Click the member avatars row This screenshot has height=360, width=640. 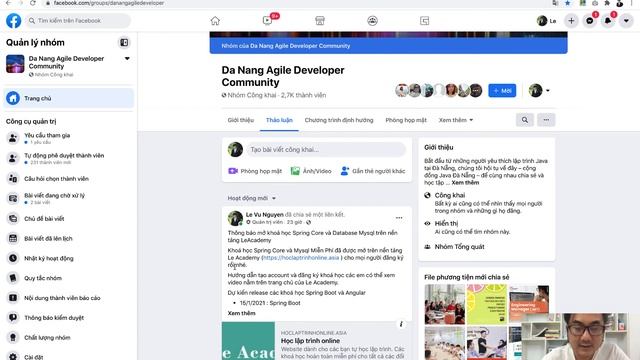(439, 90)
